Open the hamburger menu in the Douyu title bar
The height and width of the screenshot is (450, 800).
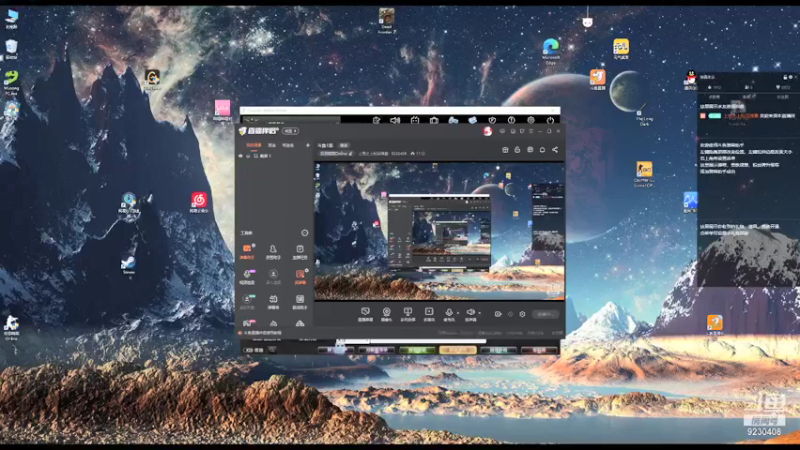tap(531, 131)
